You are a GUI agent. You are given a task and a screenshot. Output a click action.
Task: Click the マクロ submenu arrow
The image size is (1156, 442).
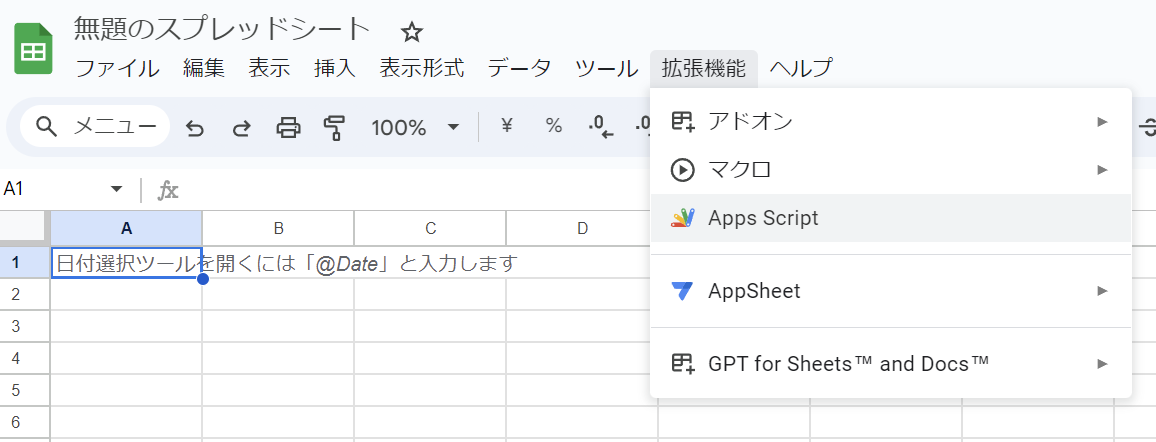coord(1102,169)
